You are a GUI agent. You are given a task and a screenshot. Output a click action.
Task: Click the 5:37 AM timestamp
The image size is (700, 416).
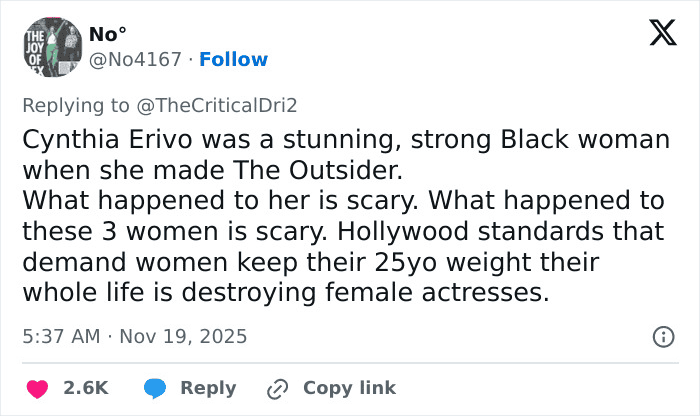[x=61, y=336]
